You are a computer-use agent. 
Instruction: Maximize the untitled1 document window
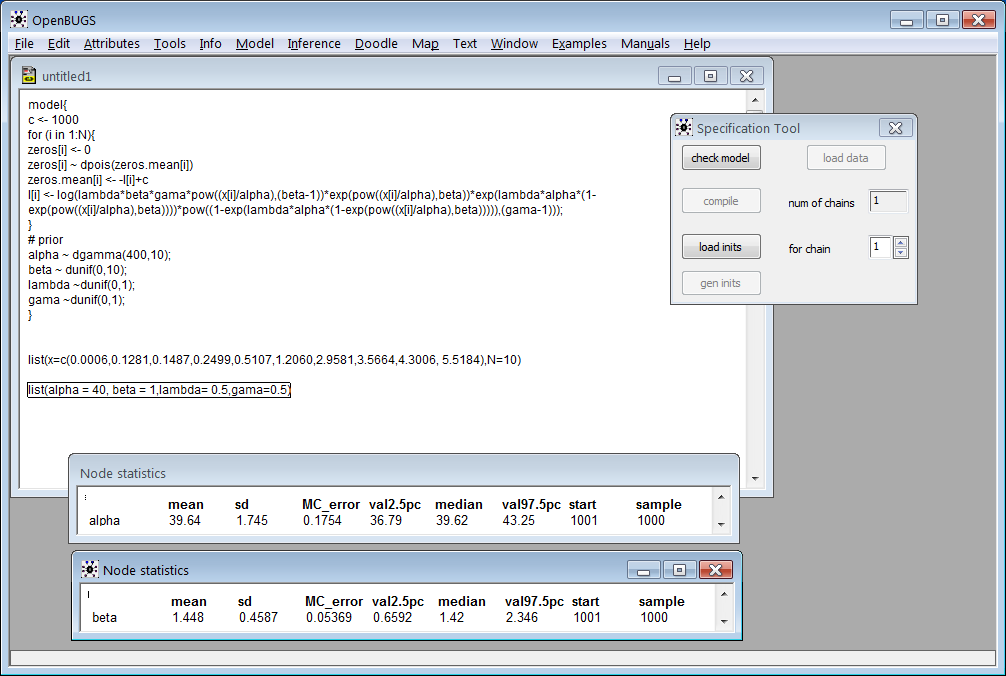point(710,76)
